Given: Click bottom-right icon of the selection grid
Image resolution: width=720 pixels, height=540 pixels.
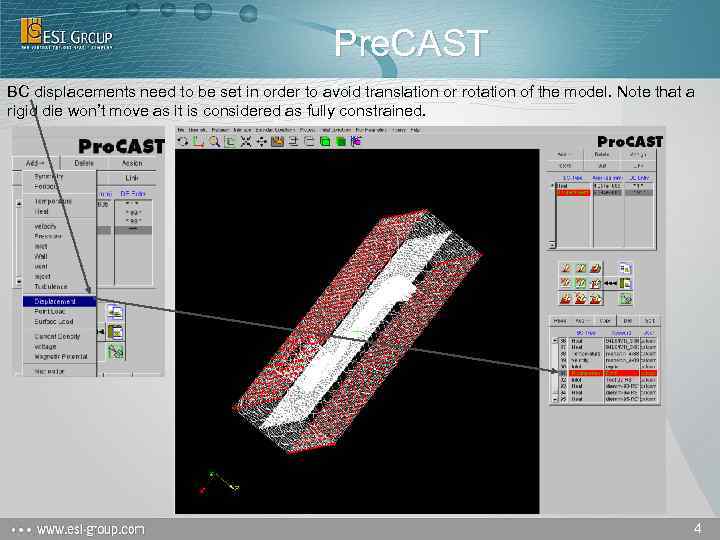Looking at the screenshot, I should (x=595, y=299).
